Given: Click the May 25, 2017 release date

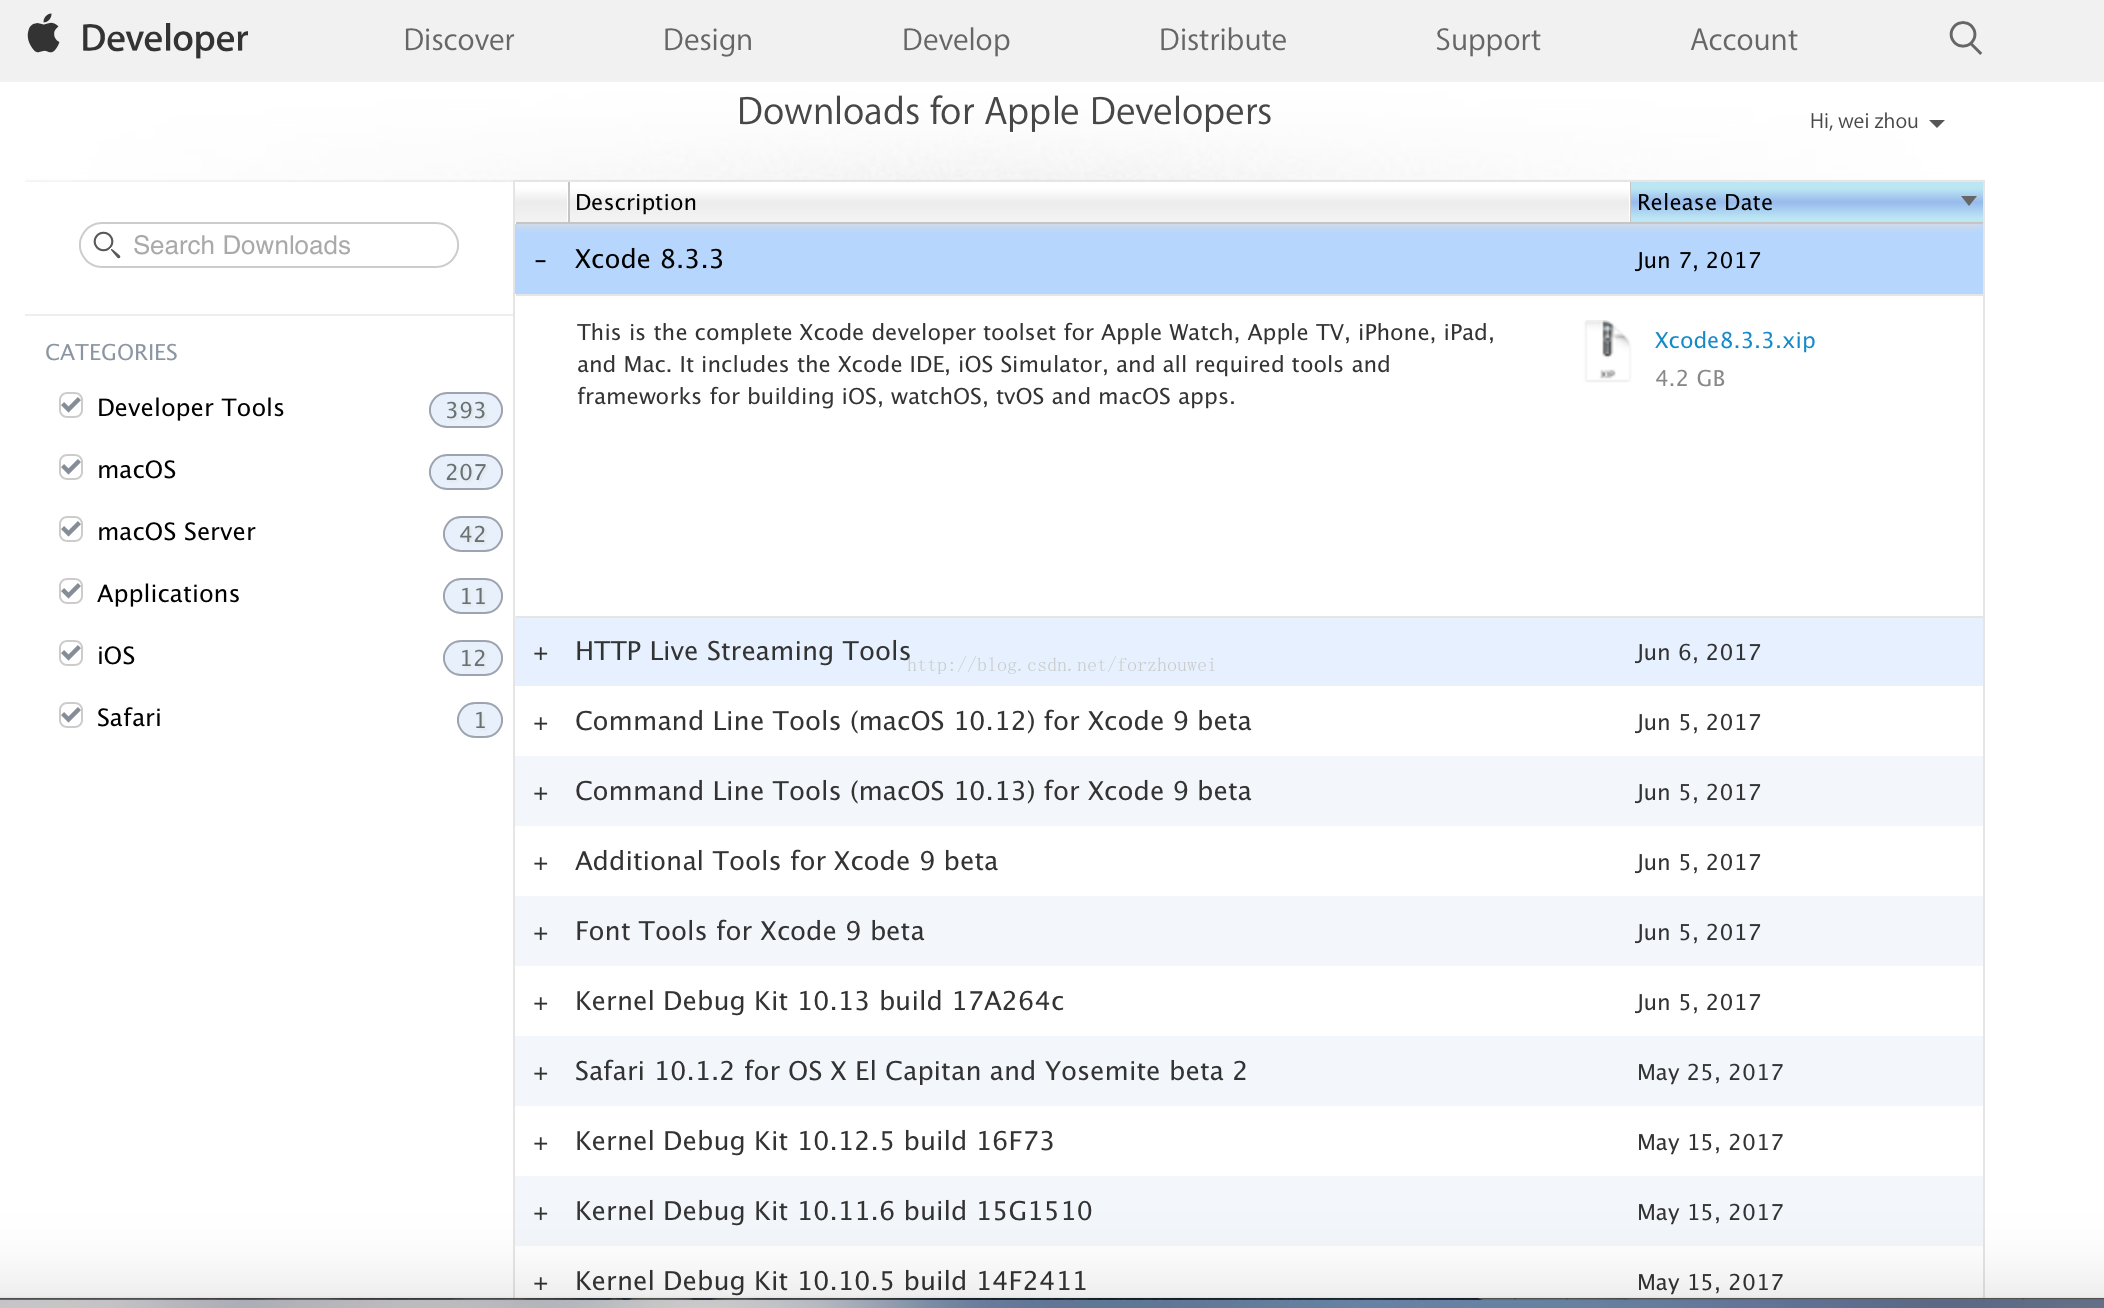Looking at the screenshot, I should coord(1711,1072).
